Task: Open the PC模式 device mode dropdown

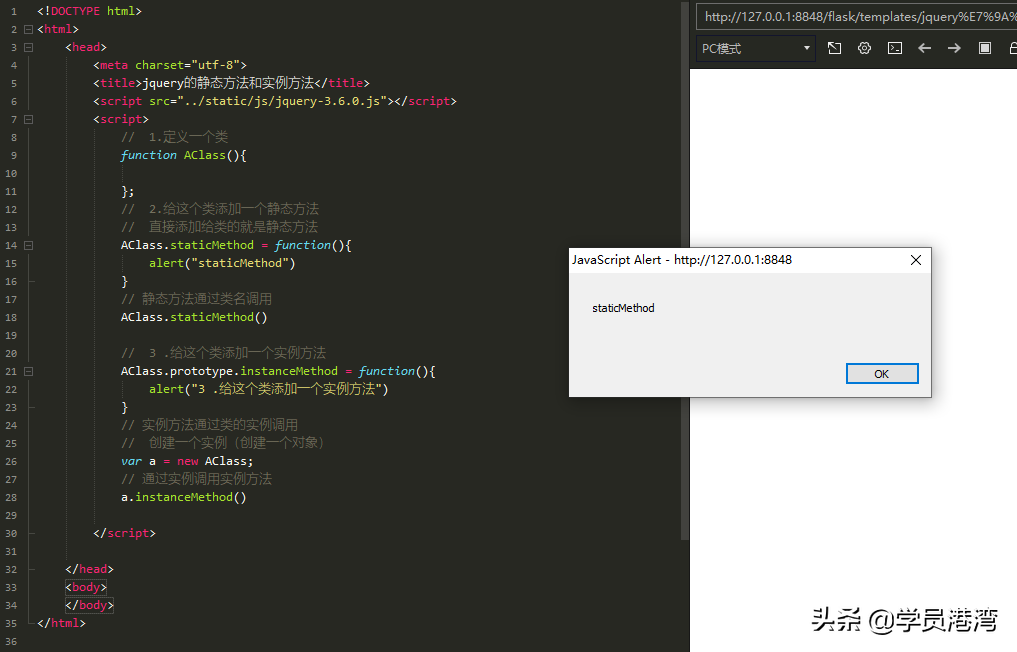Action: click(x=756, y=49)
